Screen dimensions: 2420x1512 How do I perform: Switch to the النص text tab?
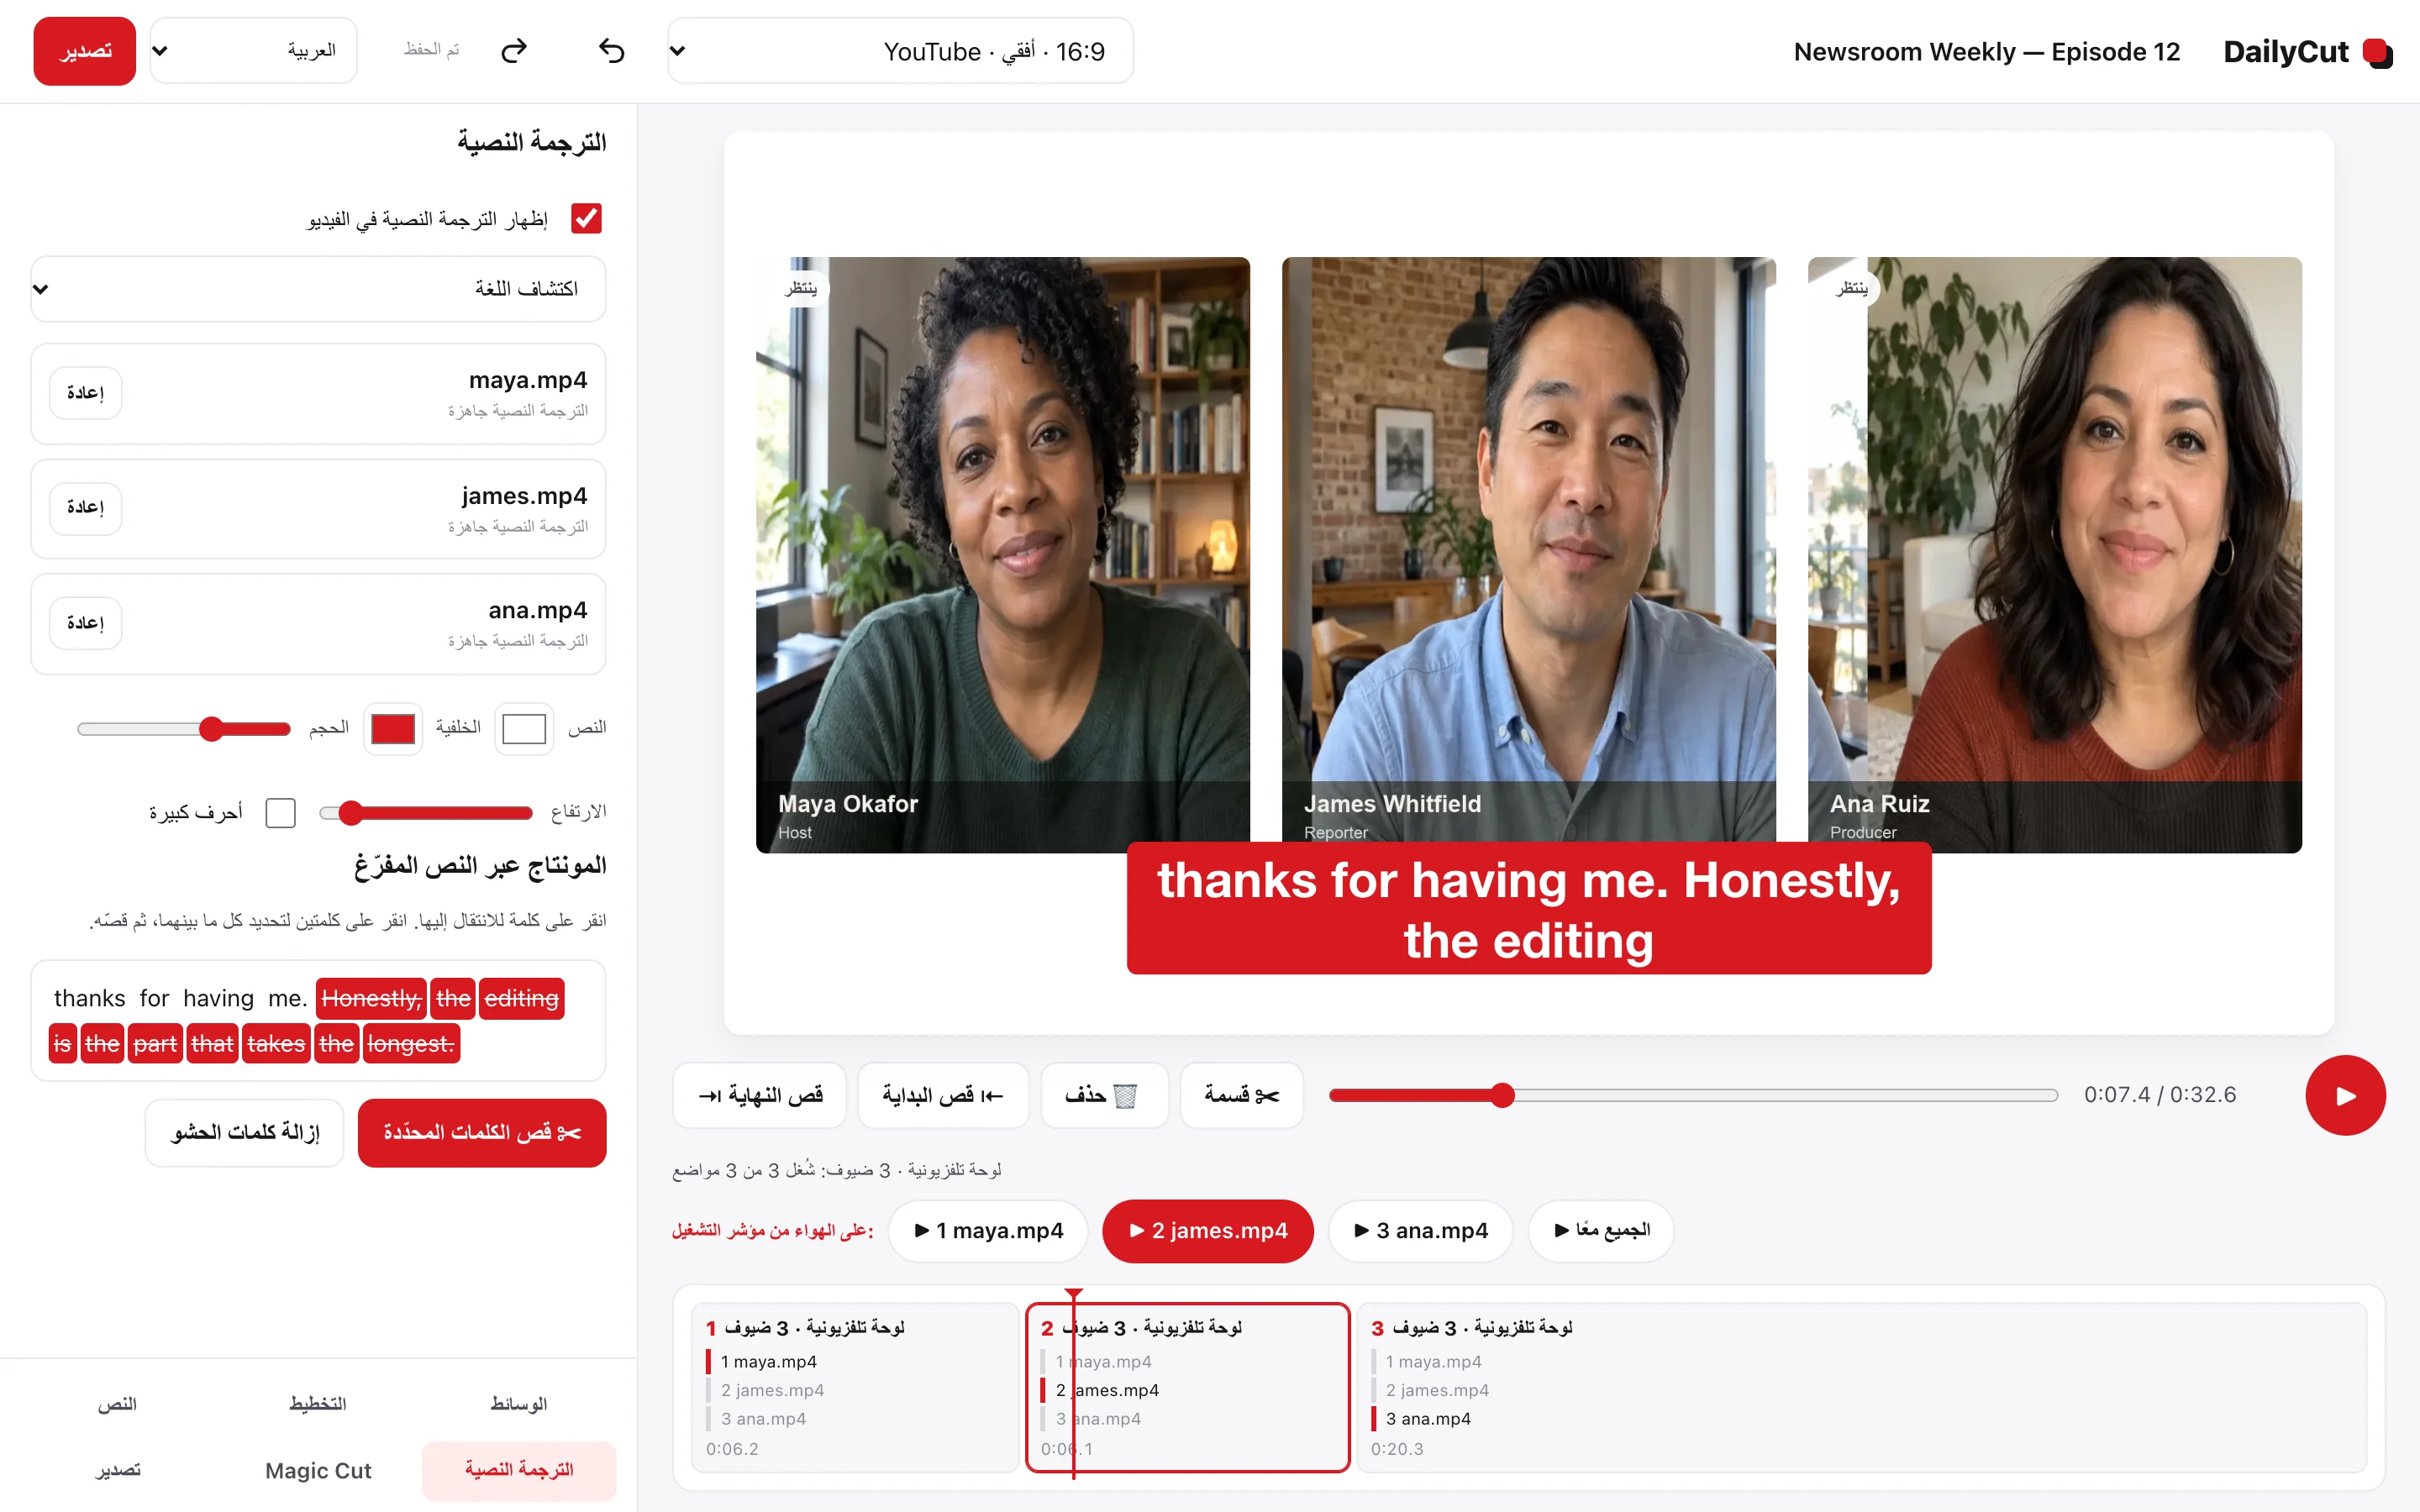click(x=117, y=1404)
